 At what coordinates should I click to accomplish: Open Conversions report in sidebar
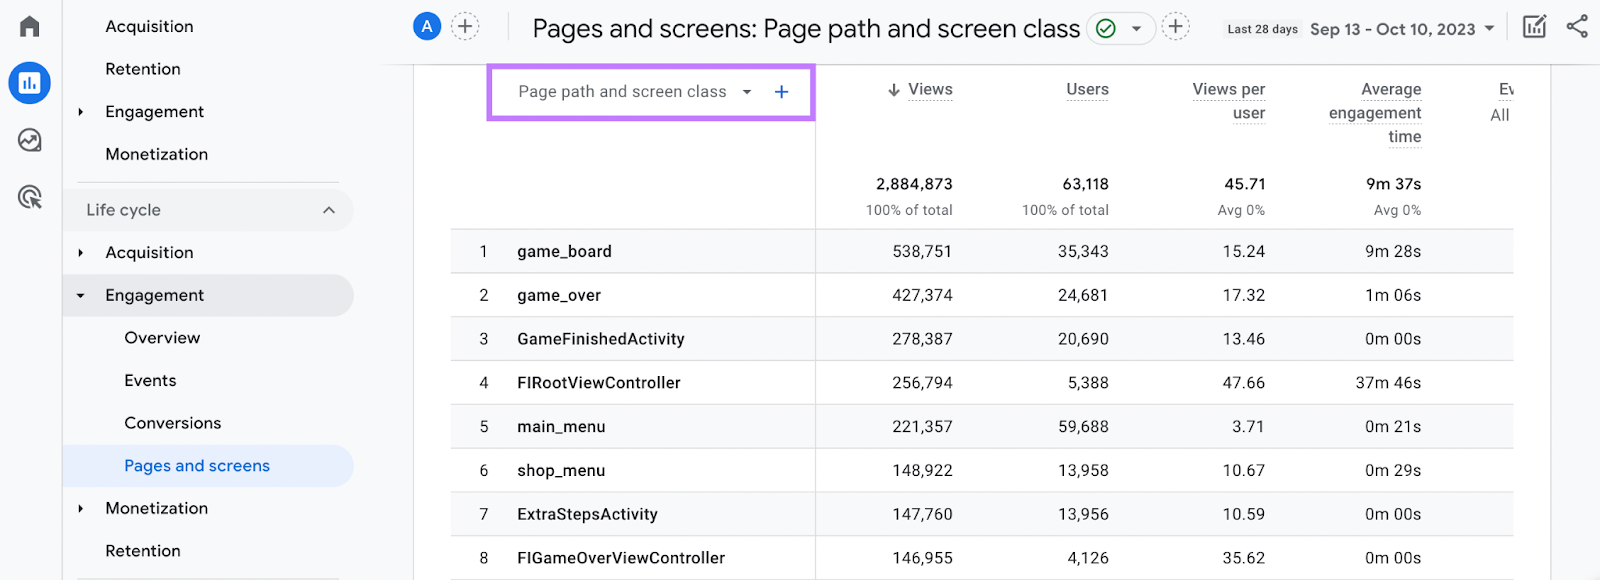tap(172, 423)
